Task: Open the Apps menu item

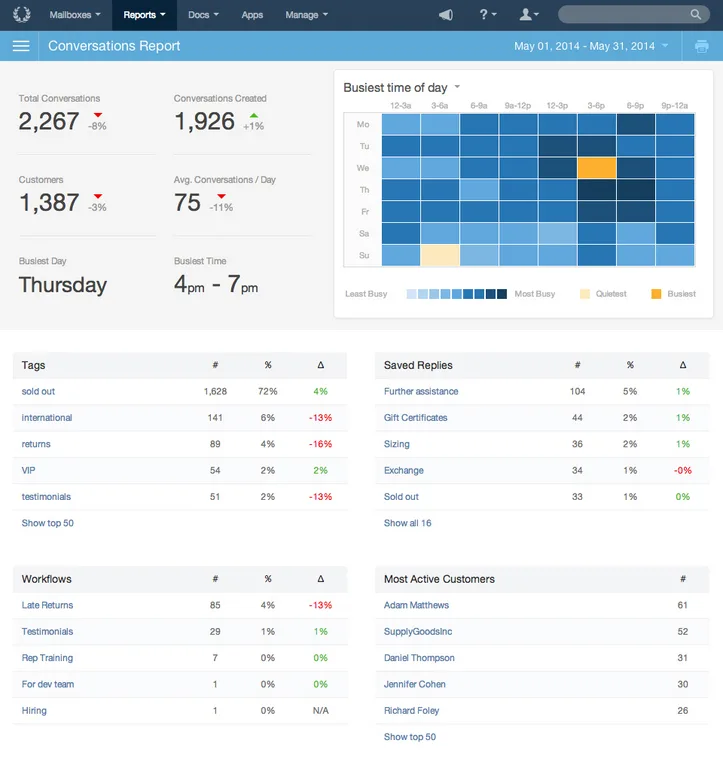Action: tap(252, 15)
